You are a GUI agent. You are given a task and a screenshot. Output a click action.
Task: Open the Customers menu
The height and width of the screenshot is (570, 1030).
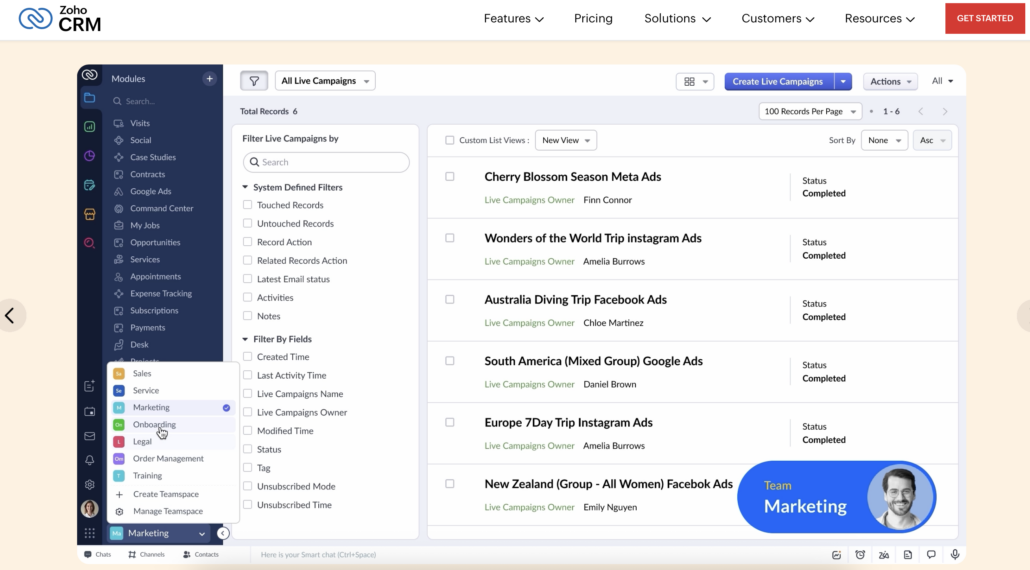click(778, 18)
